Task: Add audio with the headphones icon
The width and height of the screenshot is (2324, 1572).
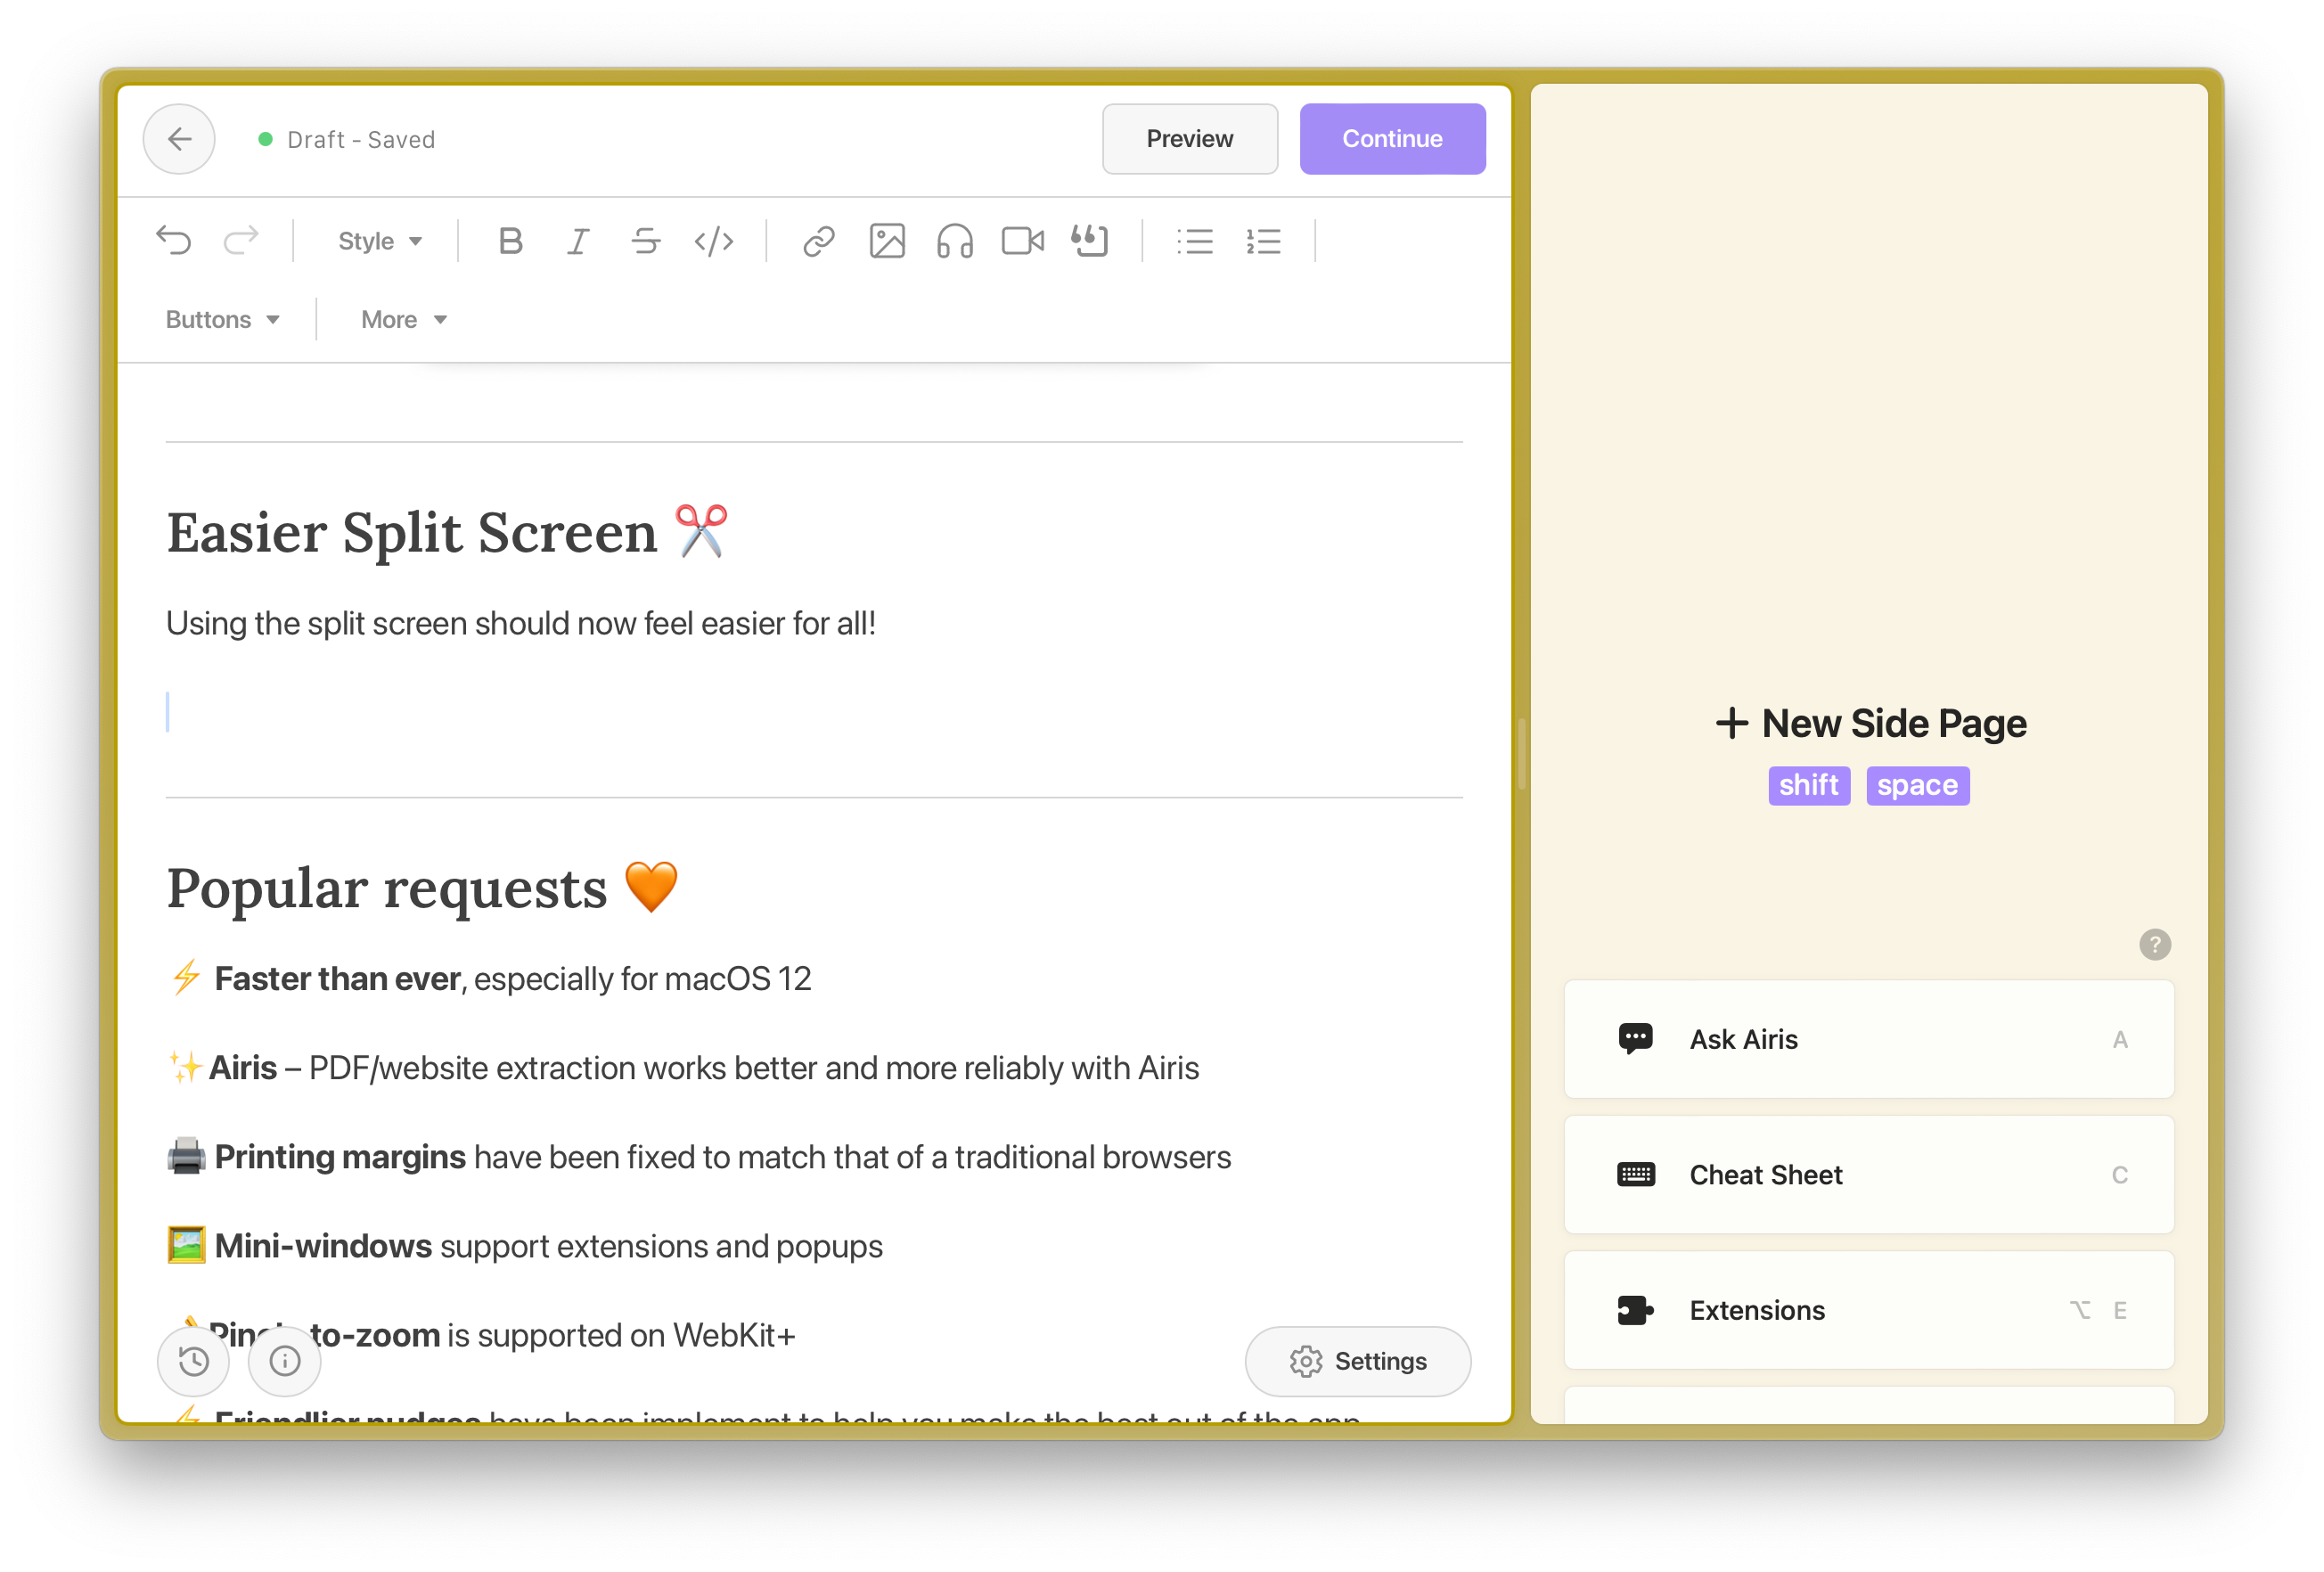Action: click(954, 241)
